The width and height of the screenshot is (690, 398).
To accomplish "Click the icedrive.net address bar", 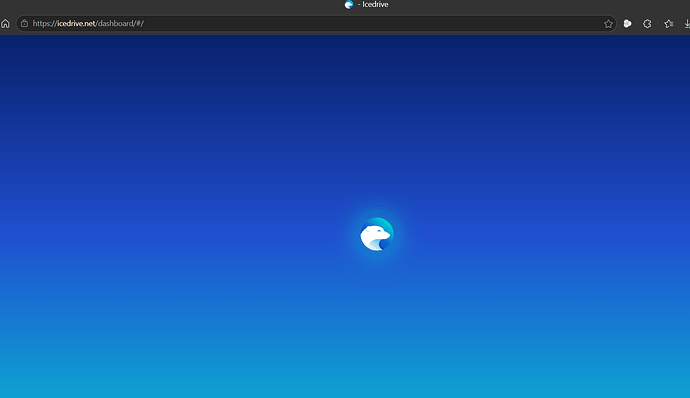I will click(316, 24).
